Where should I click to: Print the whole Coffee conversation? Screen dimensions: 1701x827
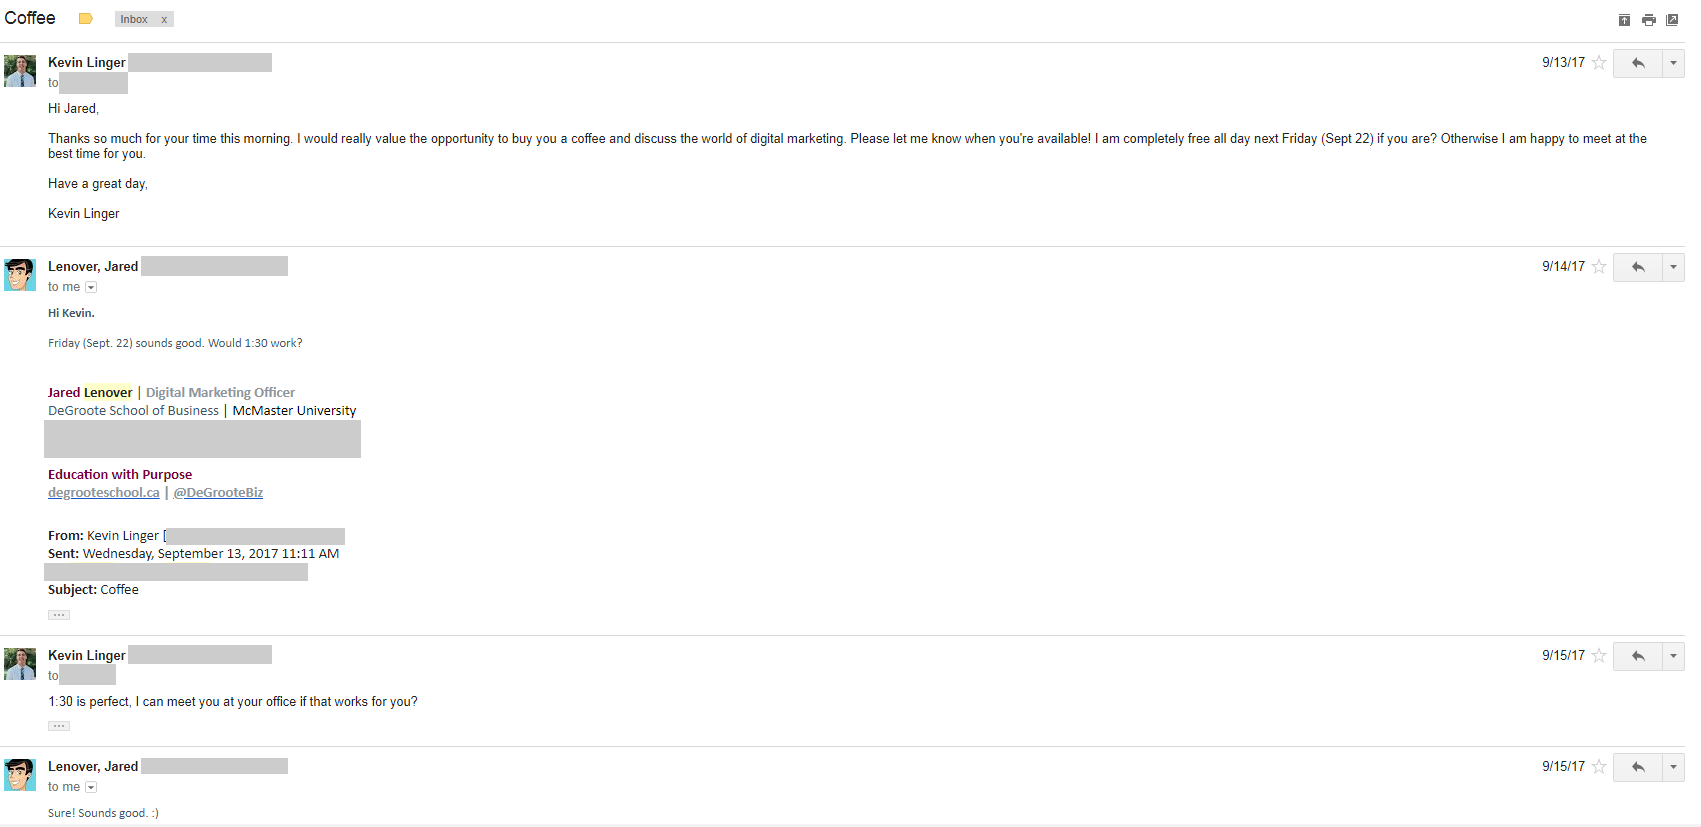click(1648, 20)
